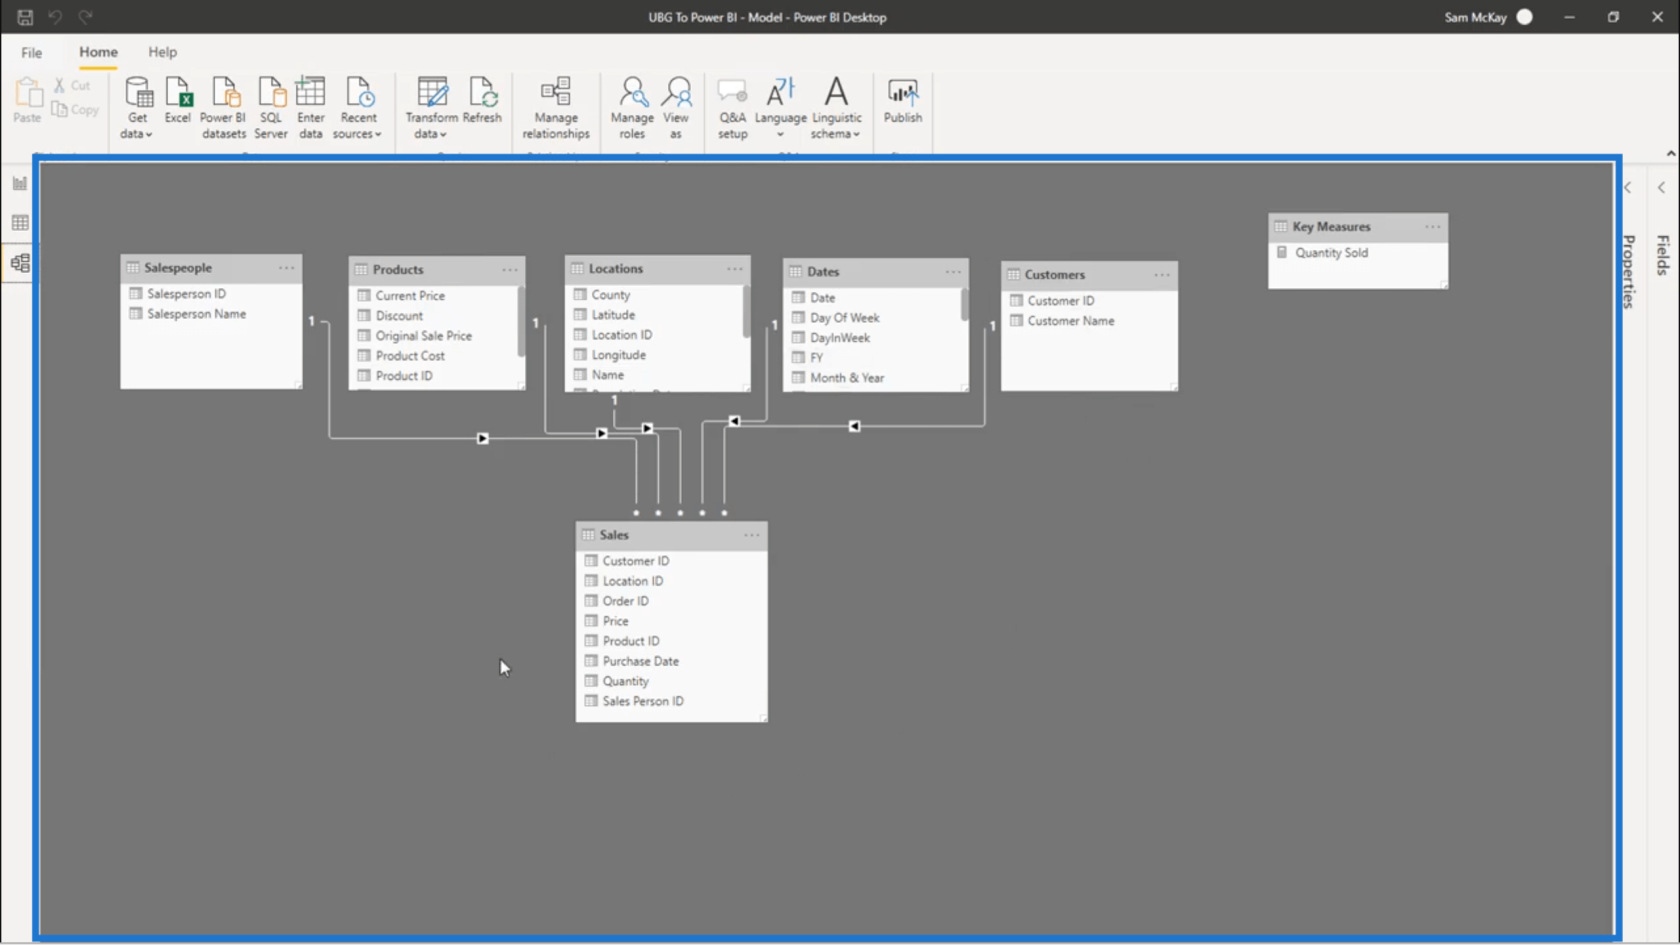
Task: Open Products table options menu
Action: (510, 270)
